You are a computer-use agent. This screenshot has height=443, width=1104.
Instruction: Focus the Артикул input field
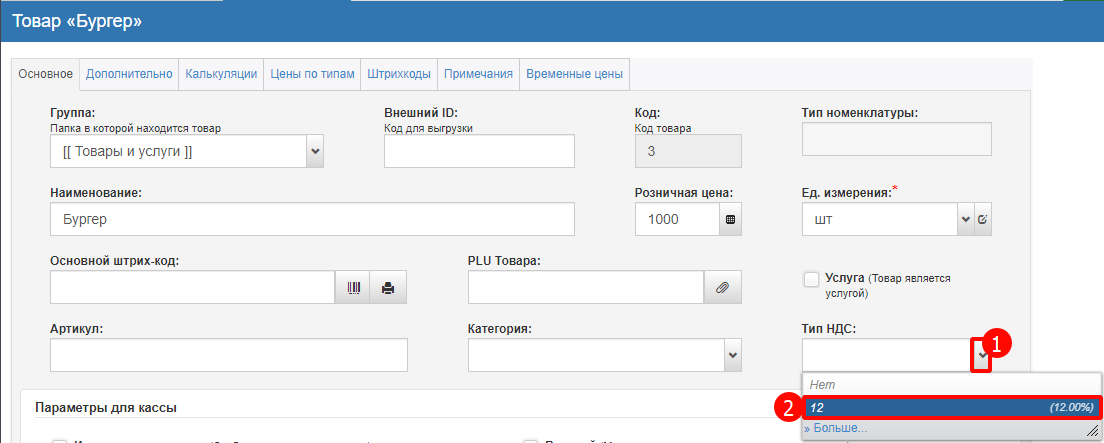tap(228, 355)
